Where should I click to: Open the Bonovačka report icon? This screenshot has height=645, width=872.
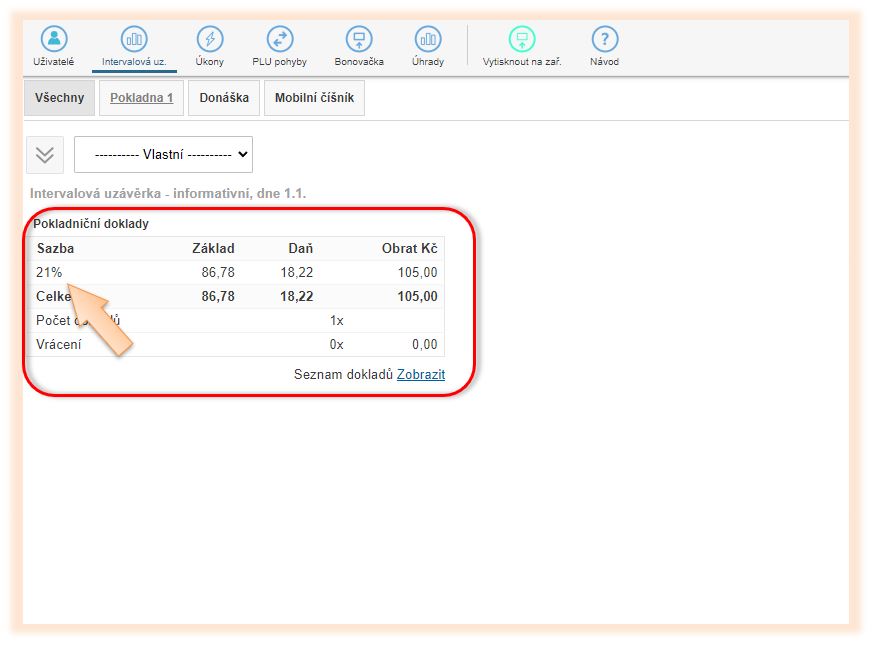[x=359, y=40]
